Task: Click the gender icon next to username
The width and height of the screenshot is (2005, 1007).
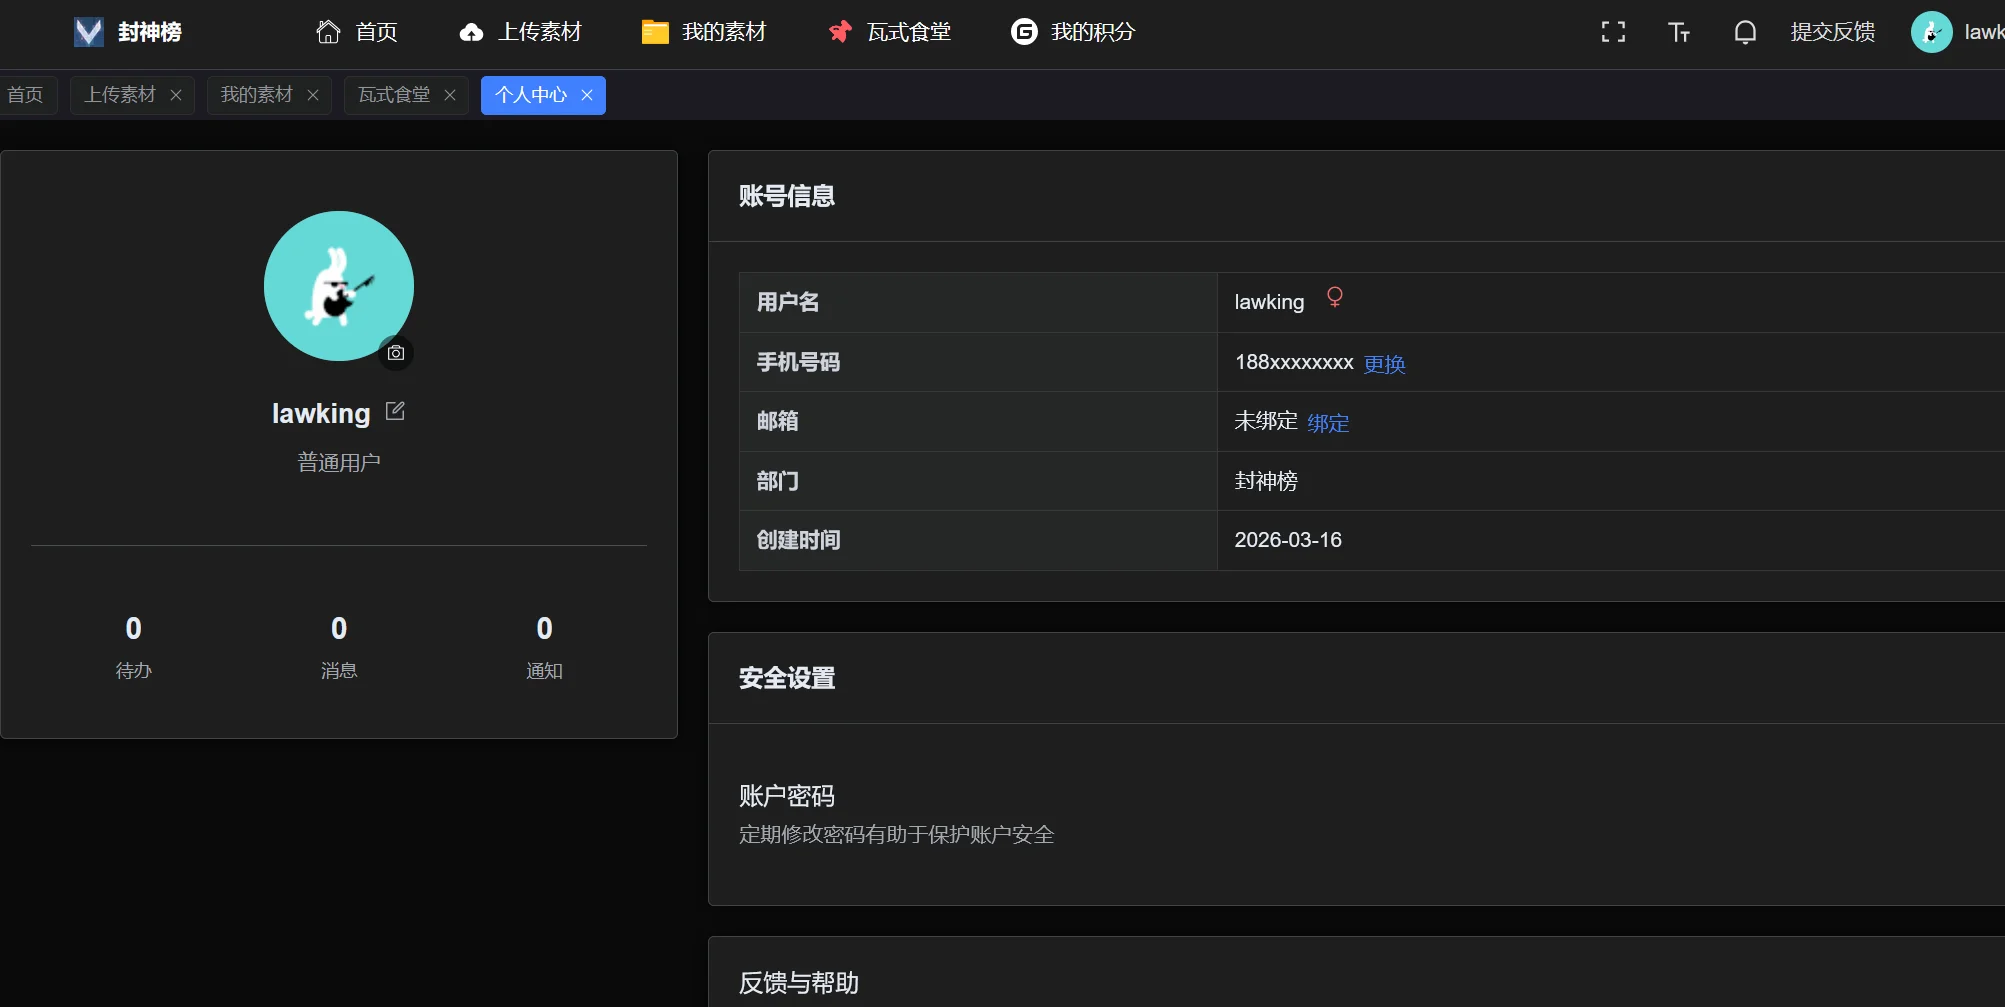Action: [x=1334, y=297]
